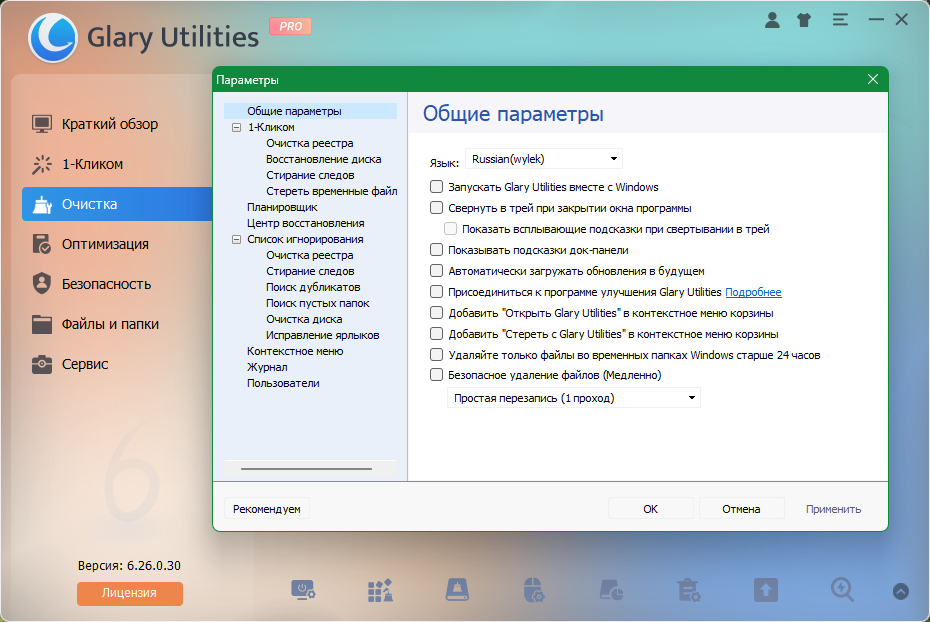The height and width of the screenshot is (622, 930).
Task: Open the startup manager dock icon
Action: click(x=303, y=591)
